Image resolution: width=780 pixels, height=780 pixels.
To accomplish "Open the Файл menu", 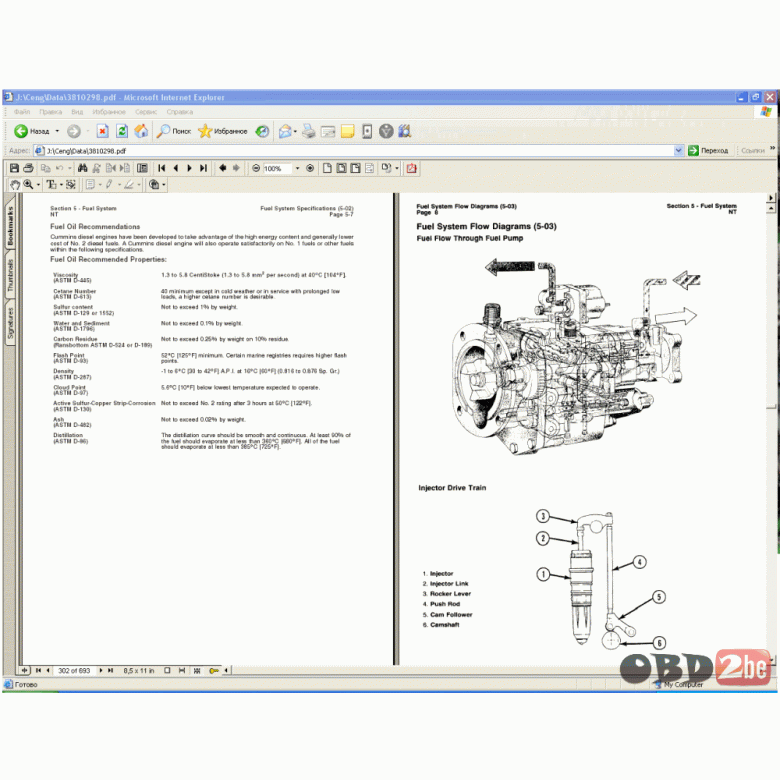I will click(x=22, y=112).
